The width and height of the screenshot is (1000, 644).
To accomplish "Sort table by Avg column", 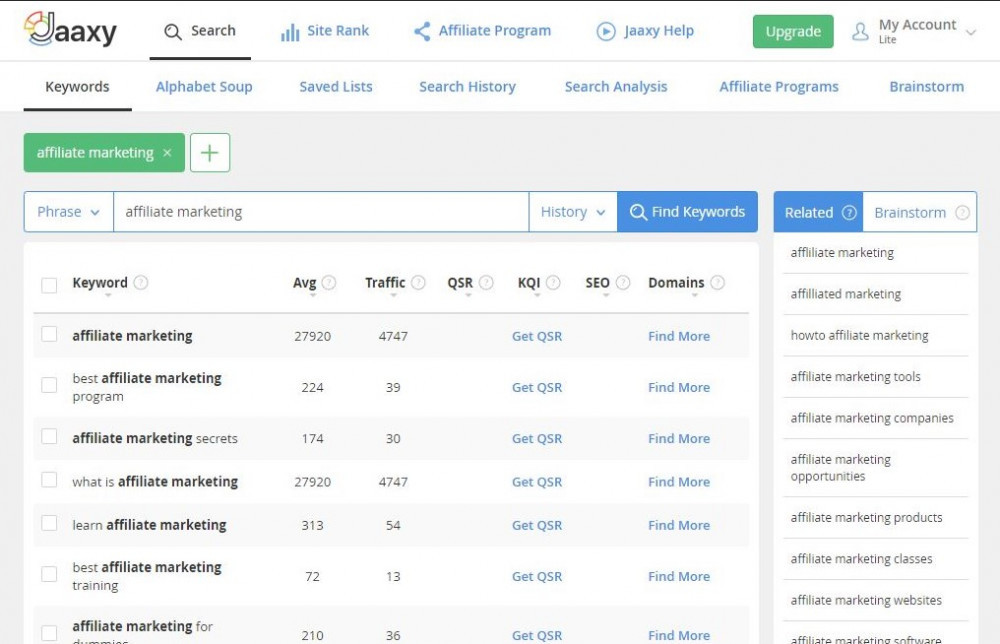I will coord(312,296).
